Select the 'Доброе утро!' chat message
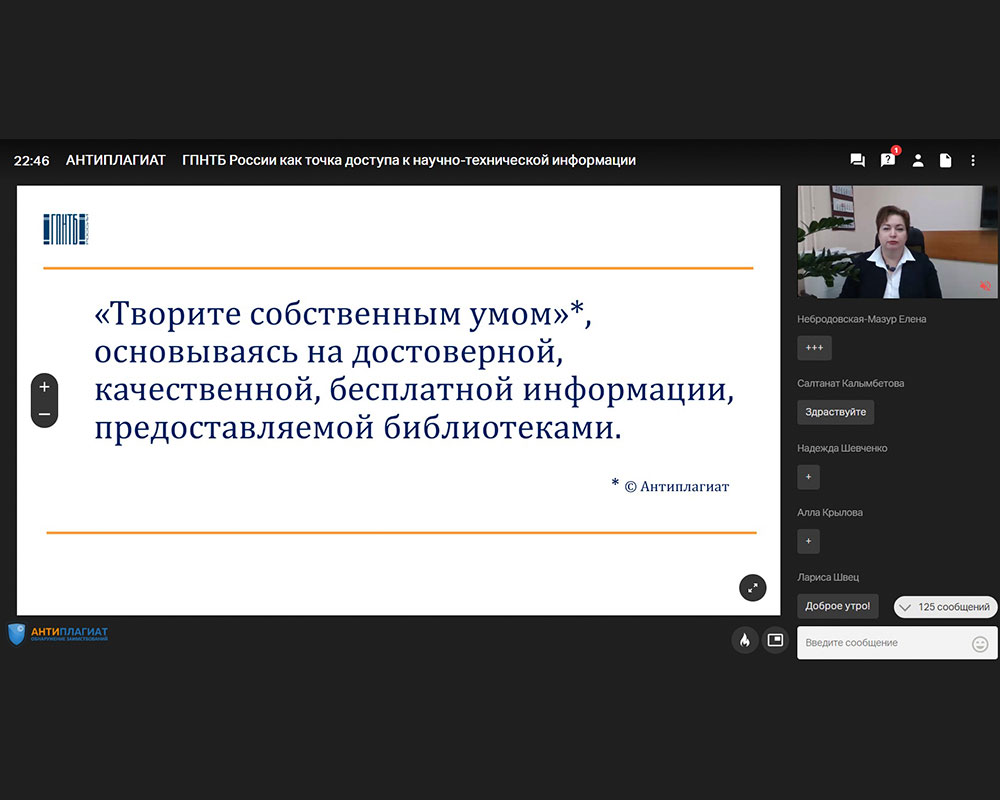Screen dimensions: 1000x800 837,606
